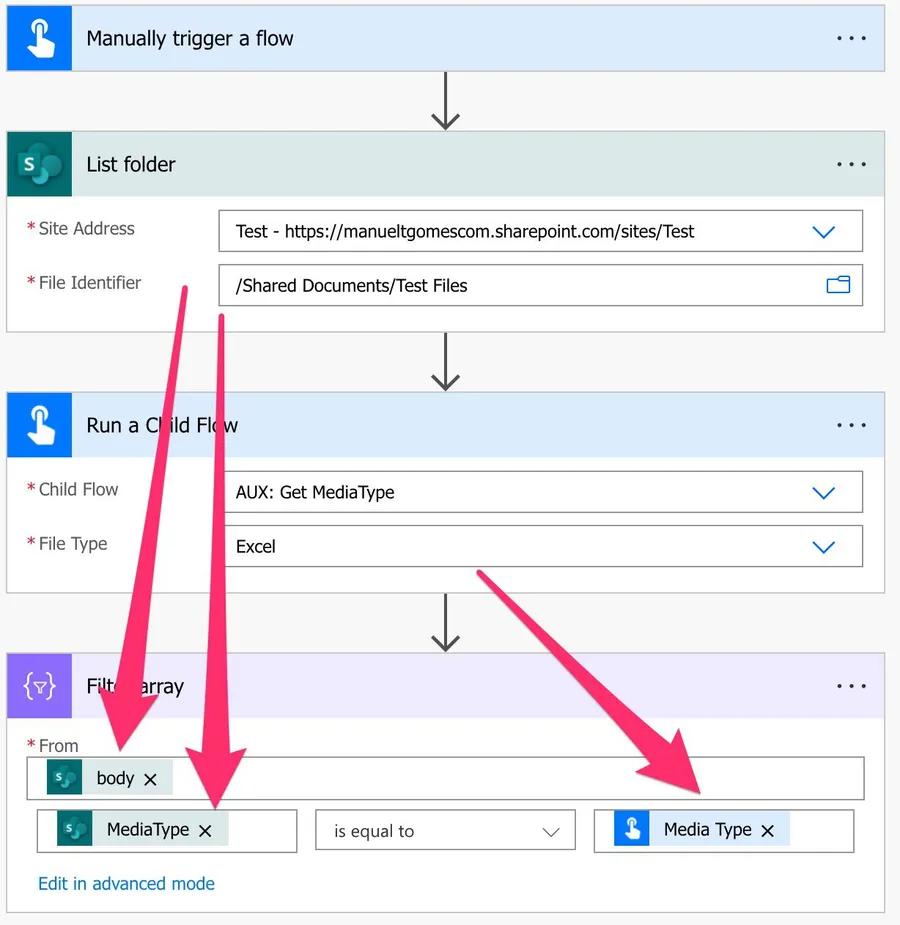Click the Manually trigger a flow touch icon
This screenshot has height=925, width=900.
tap(39, 39)
